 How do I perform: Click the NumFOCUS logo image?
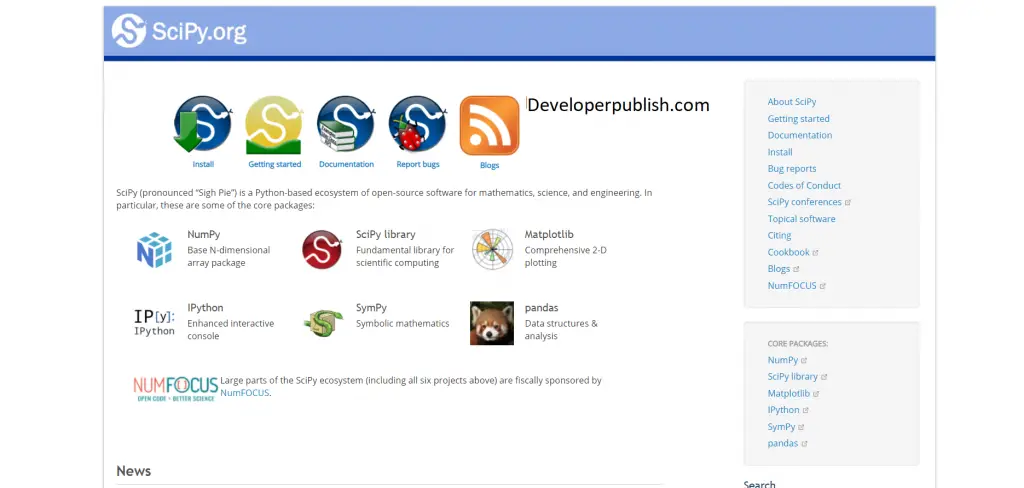(176, 388)
